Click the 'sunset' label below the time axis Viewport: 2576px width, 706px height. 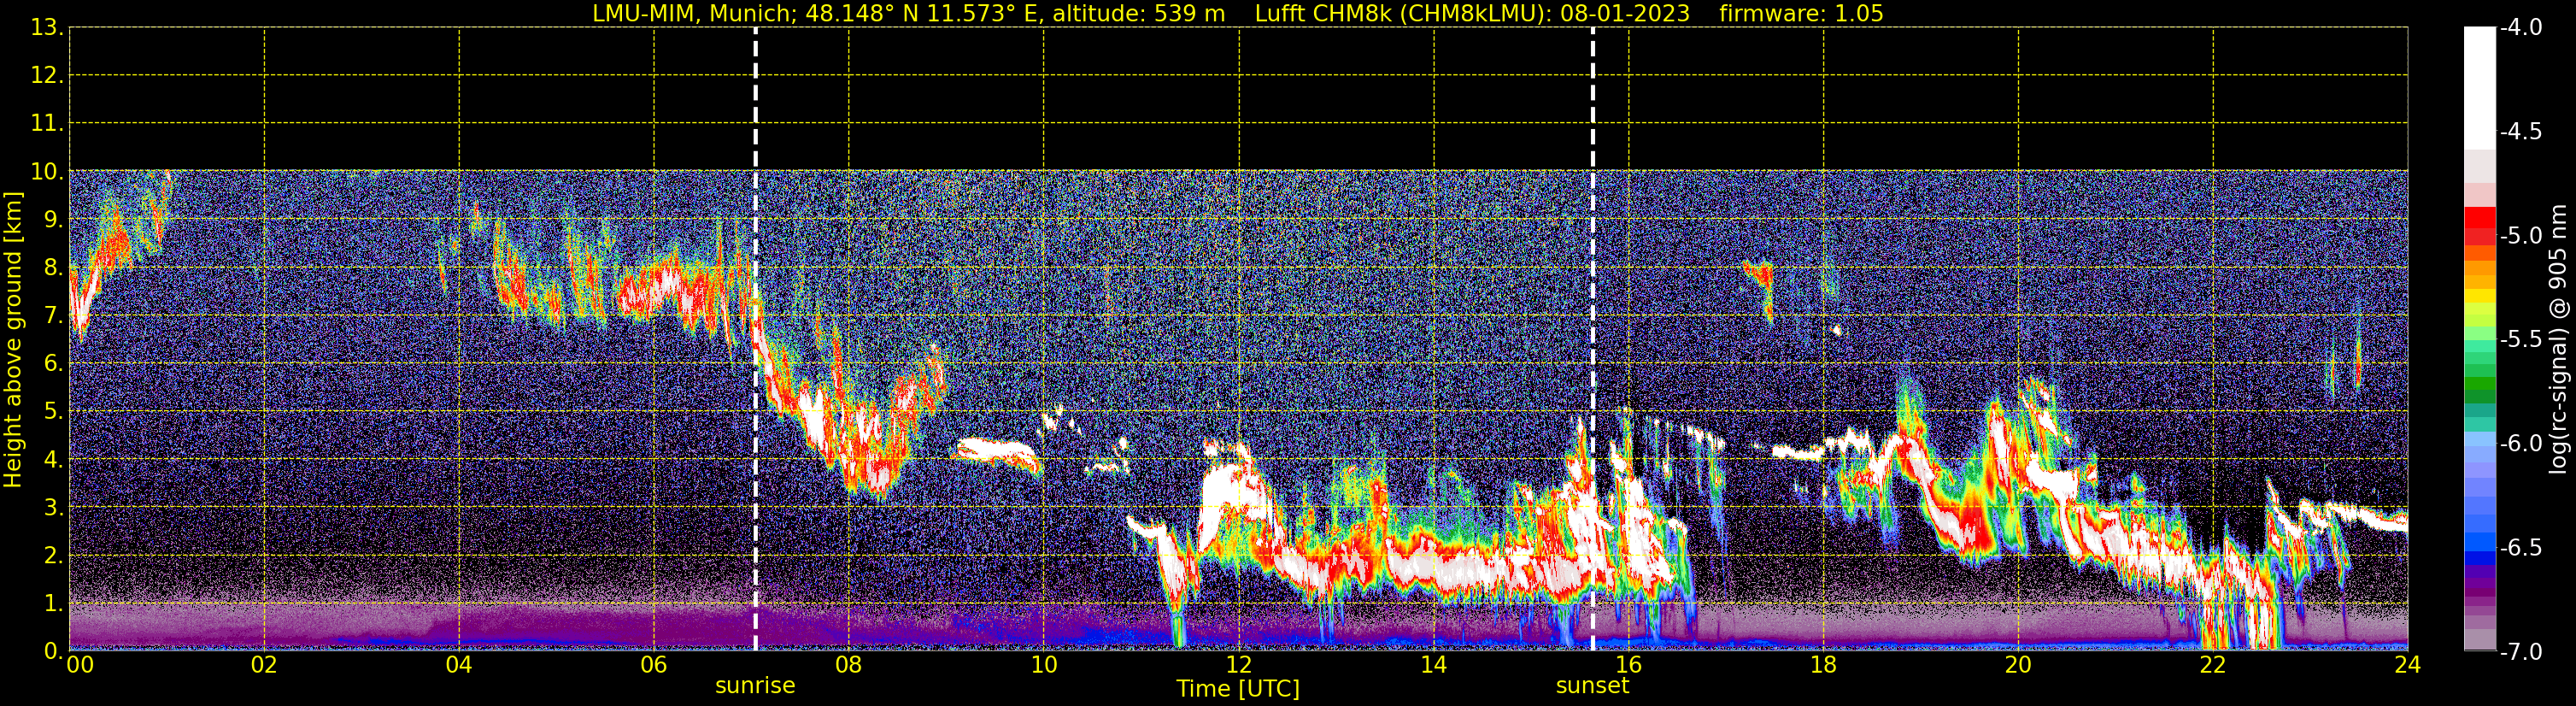(x=1593, y=686)
